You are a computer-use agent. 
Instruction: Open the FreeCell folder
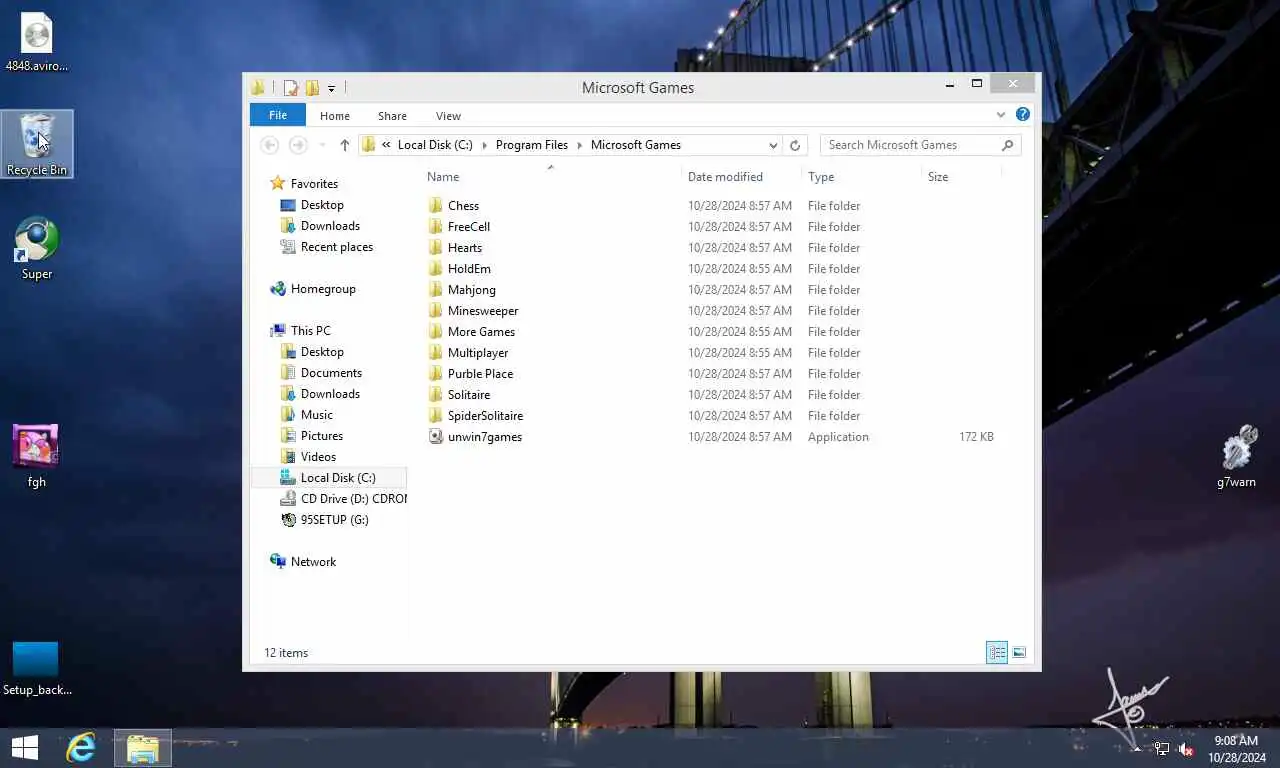(x=468, y=227)
